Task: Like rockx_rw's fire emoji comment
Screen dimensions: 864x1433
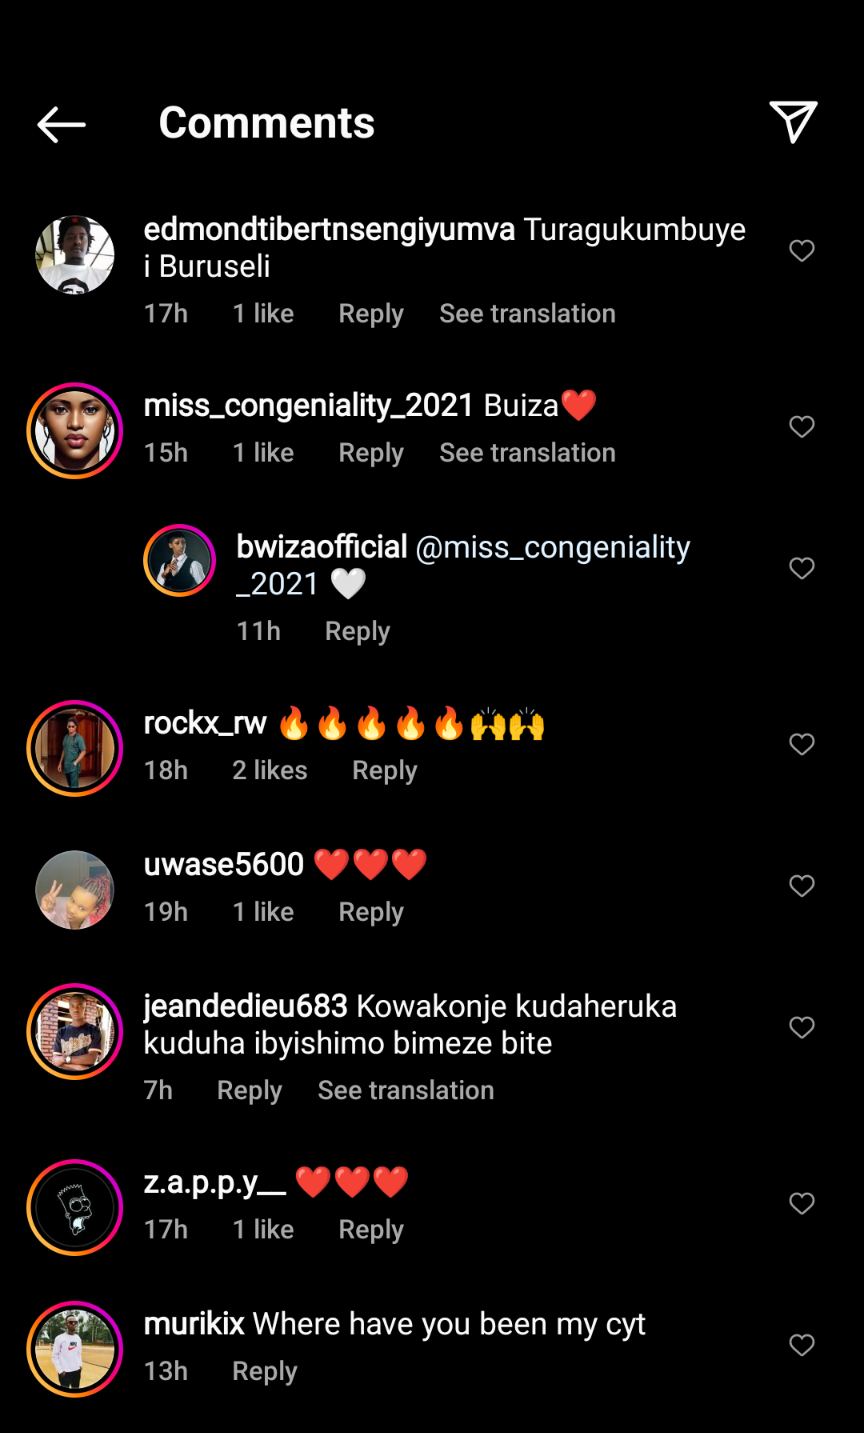Action: (802, 744)
